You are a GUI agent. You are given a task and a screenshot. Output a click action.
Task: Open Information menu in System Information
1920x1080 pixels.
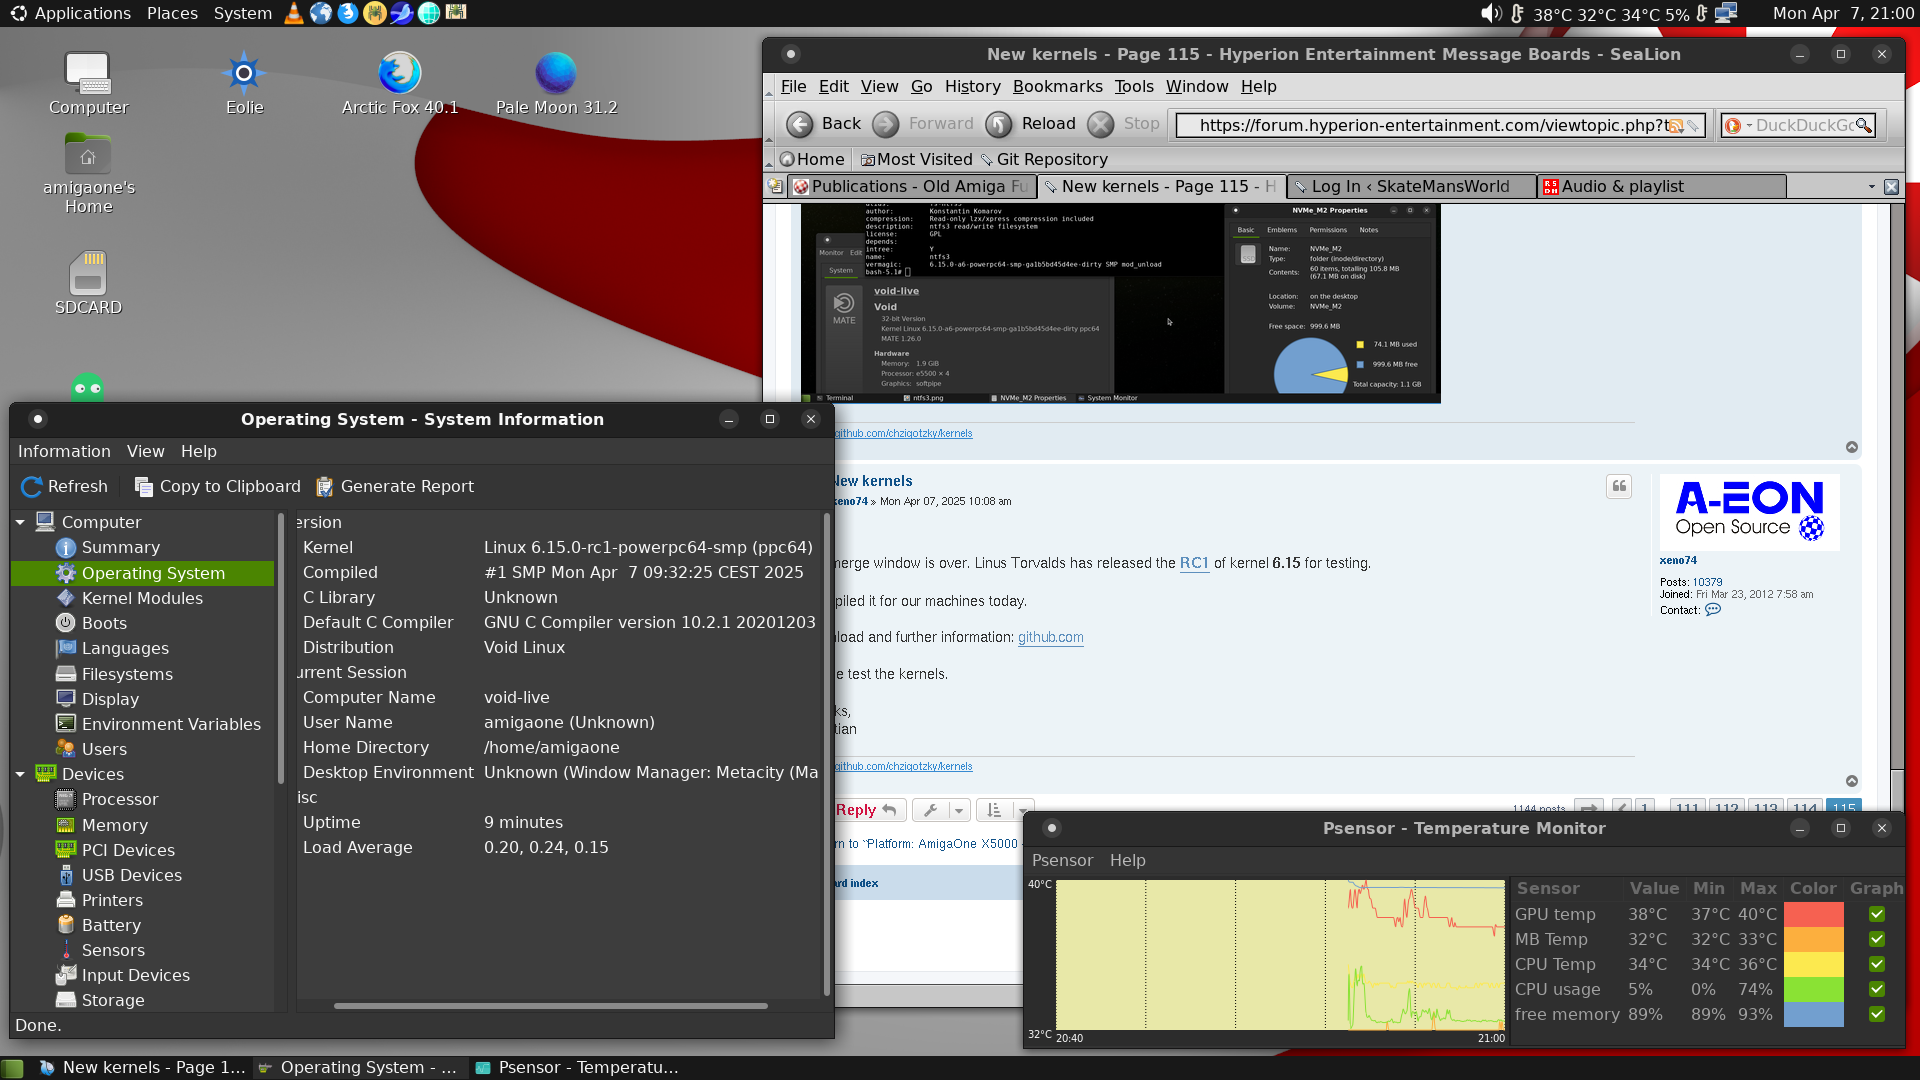(x=64, y=451)
